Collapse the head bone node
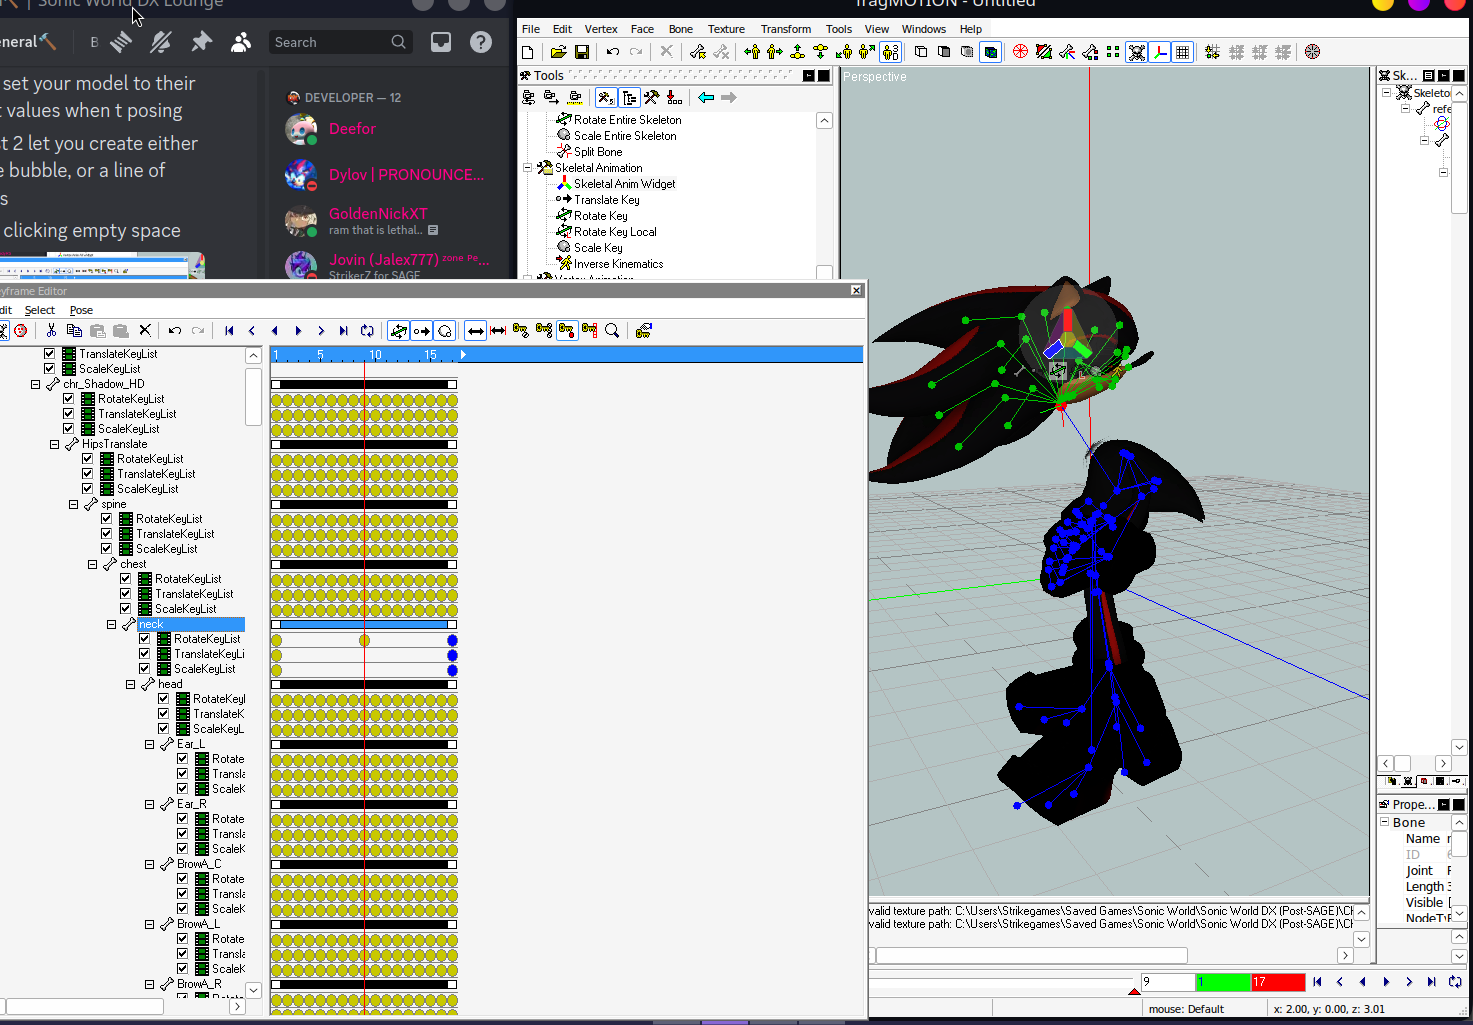The width and height of the screenshot is (1473, 1025). (131, 684)
